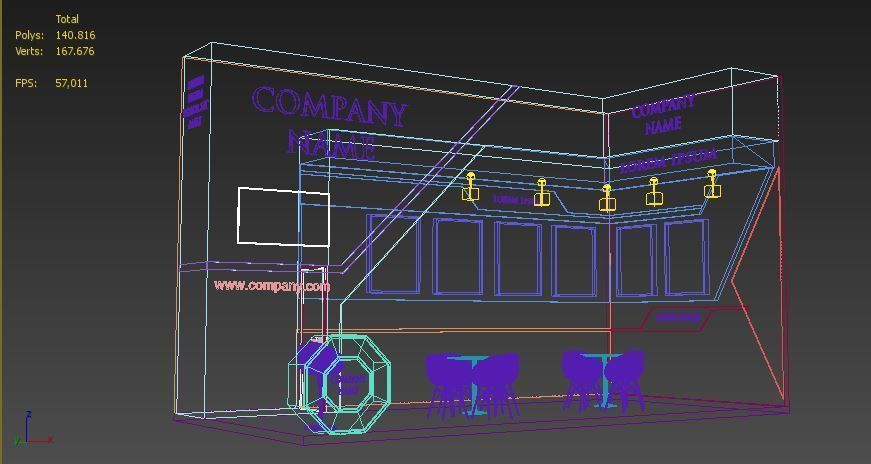Select the small red sign text near right wall
The height and width of the screenshot is (464, 871).
[x=677, y=318]
